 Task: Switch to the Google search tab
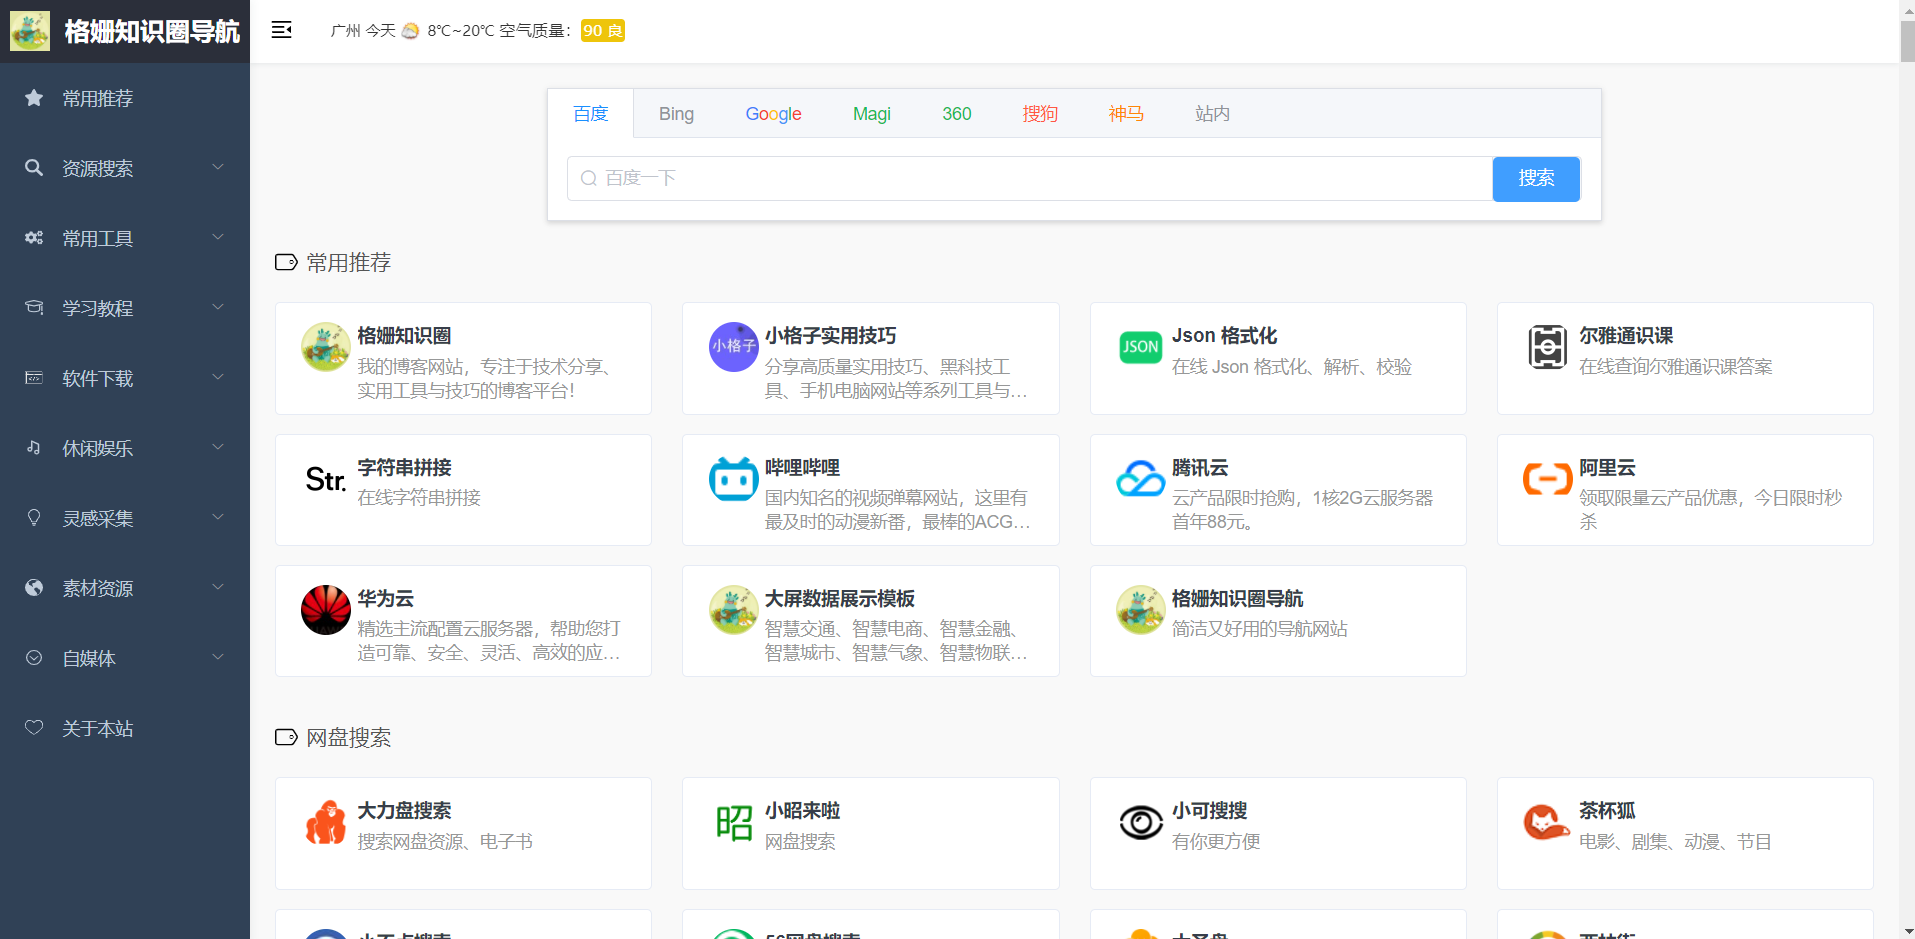click(x=773, y=114)
